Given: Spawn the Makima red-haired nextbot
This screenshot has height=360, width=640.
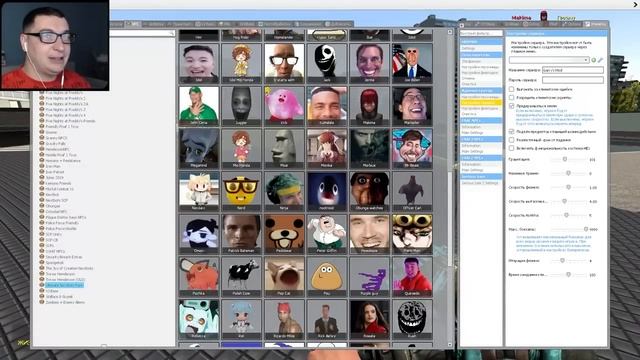Looking at the screenshot, I should [x=369, y=106].
